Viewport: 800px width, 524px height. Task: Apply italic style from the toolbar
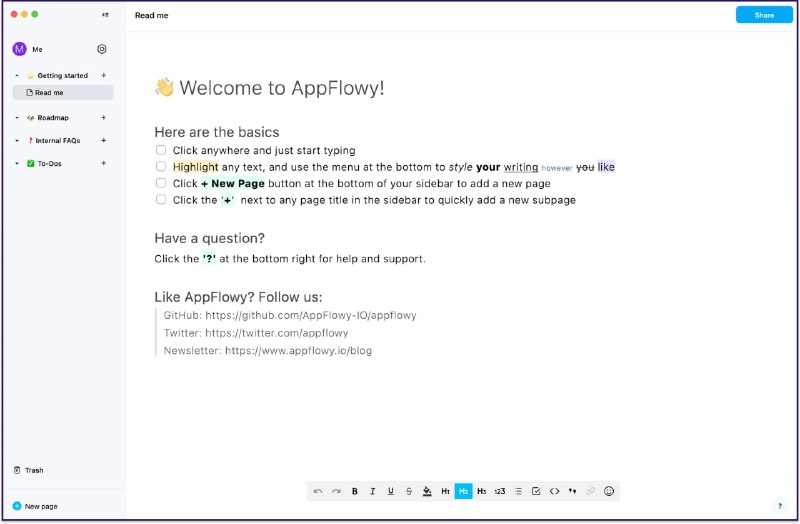(373, 491)
